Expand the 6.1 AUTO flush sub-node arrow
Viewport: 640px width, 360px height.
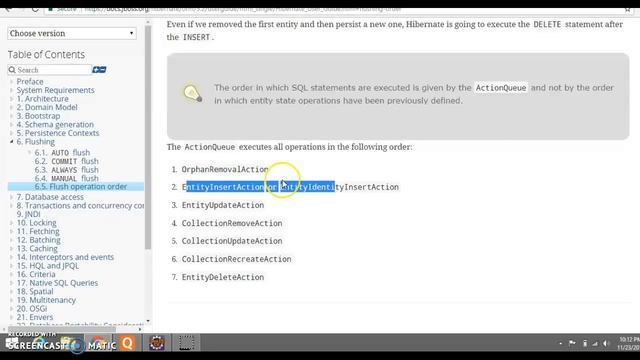pyautogui.click(x=29, y=152)
